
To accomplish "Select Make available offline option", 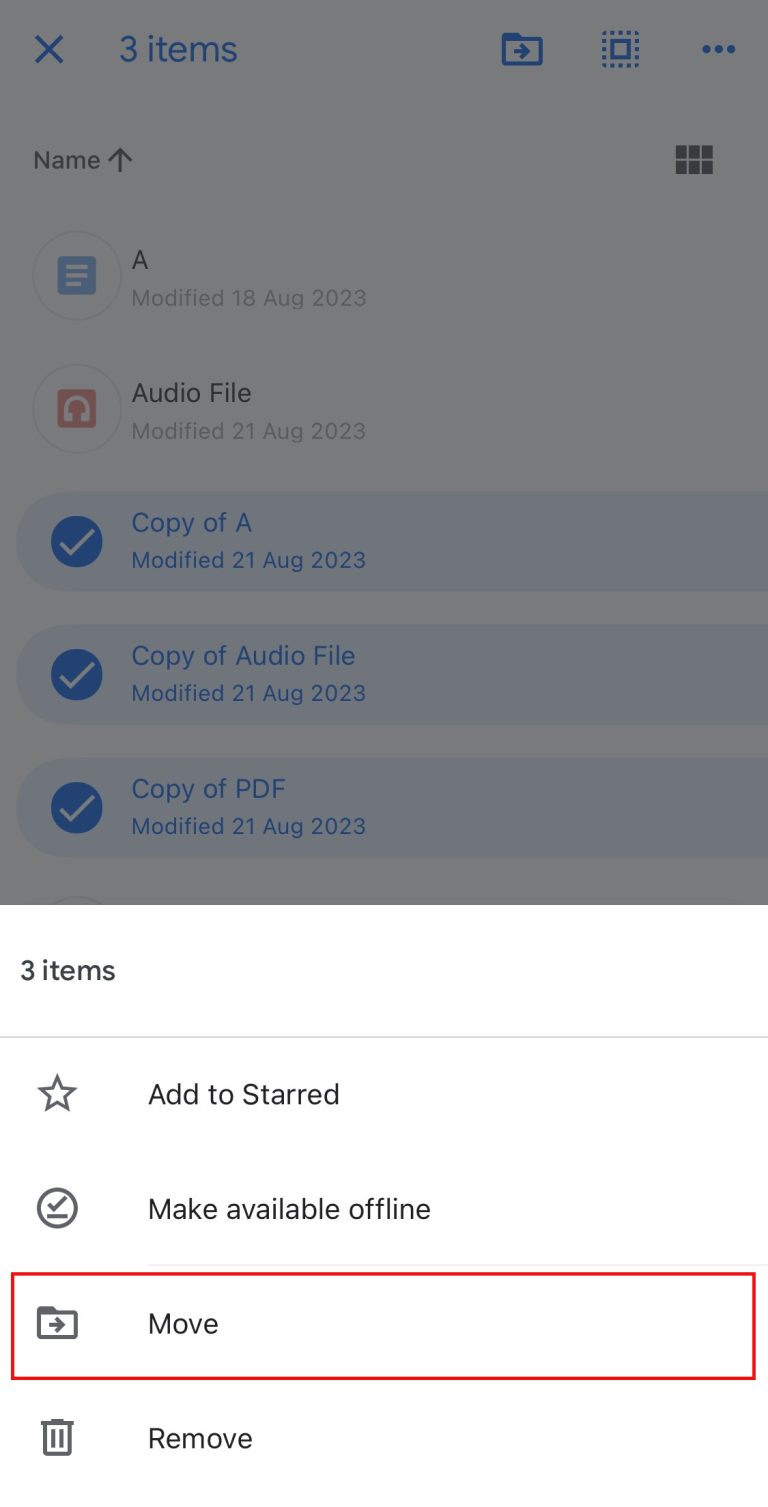I will pyautogui.click(x=289, y=1209).
